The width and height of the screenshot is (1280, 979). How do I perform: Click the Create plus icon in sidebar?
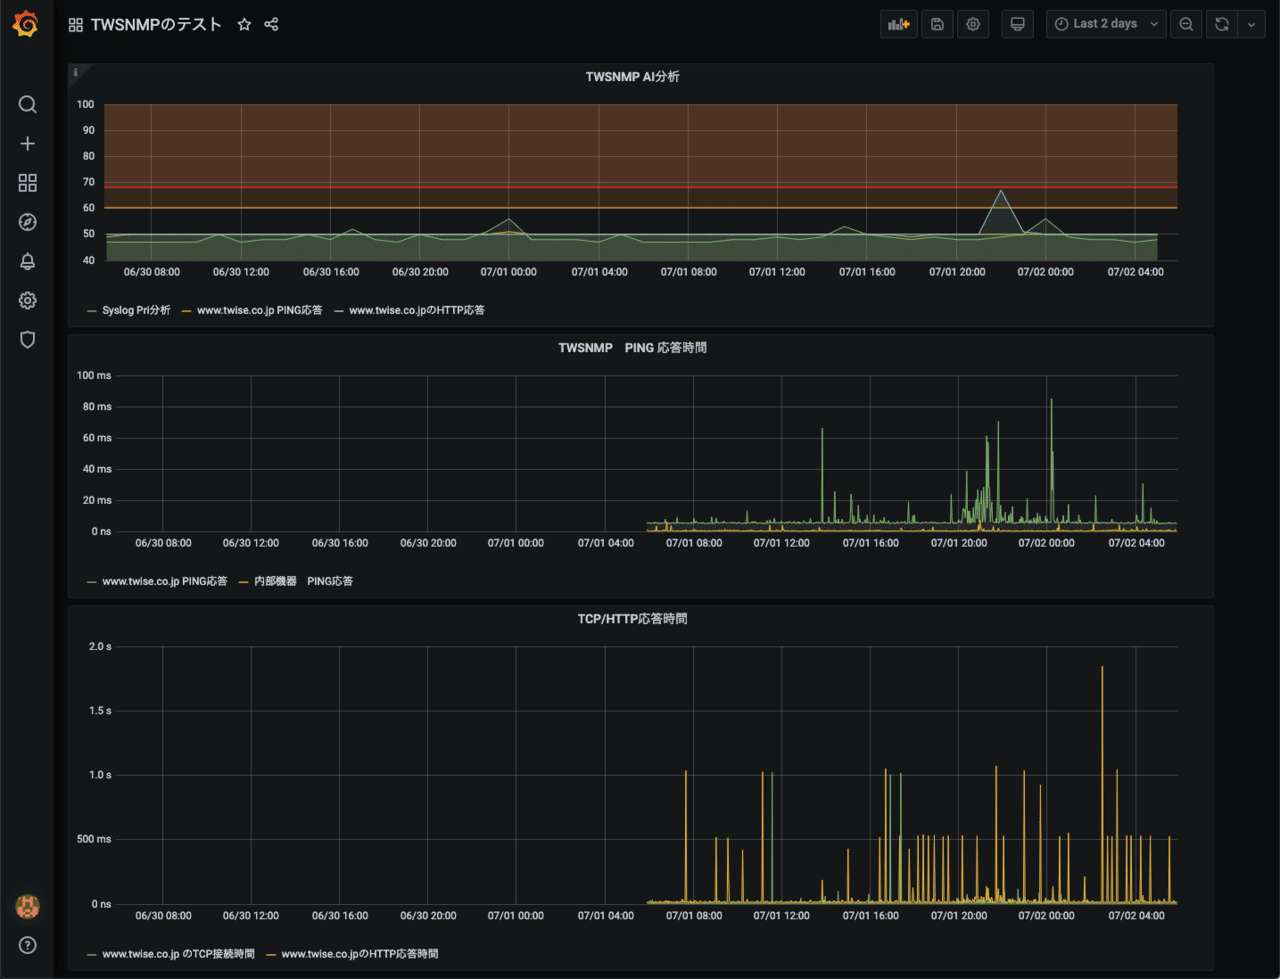(28, 144)
